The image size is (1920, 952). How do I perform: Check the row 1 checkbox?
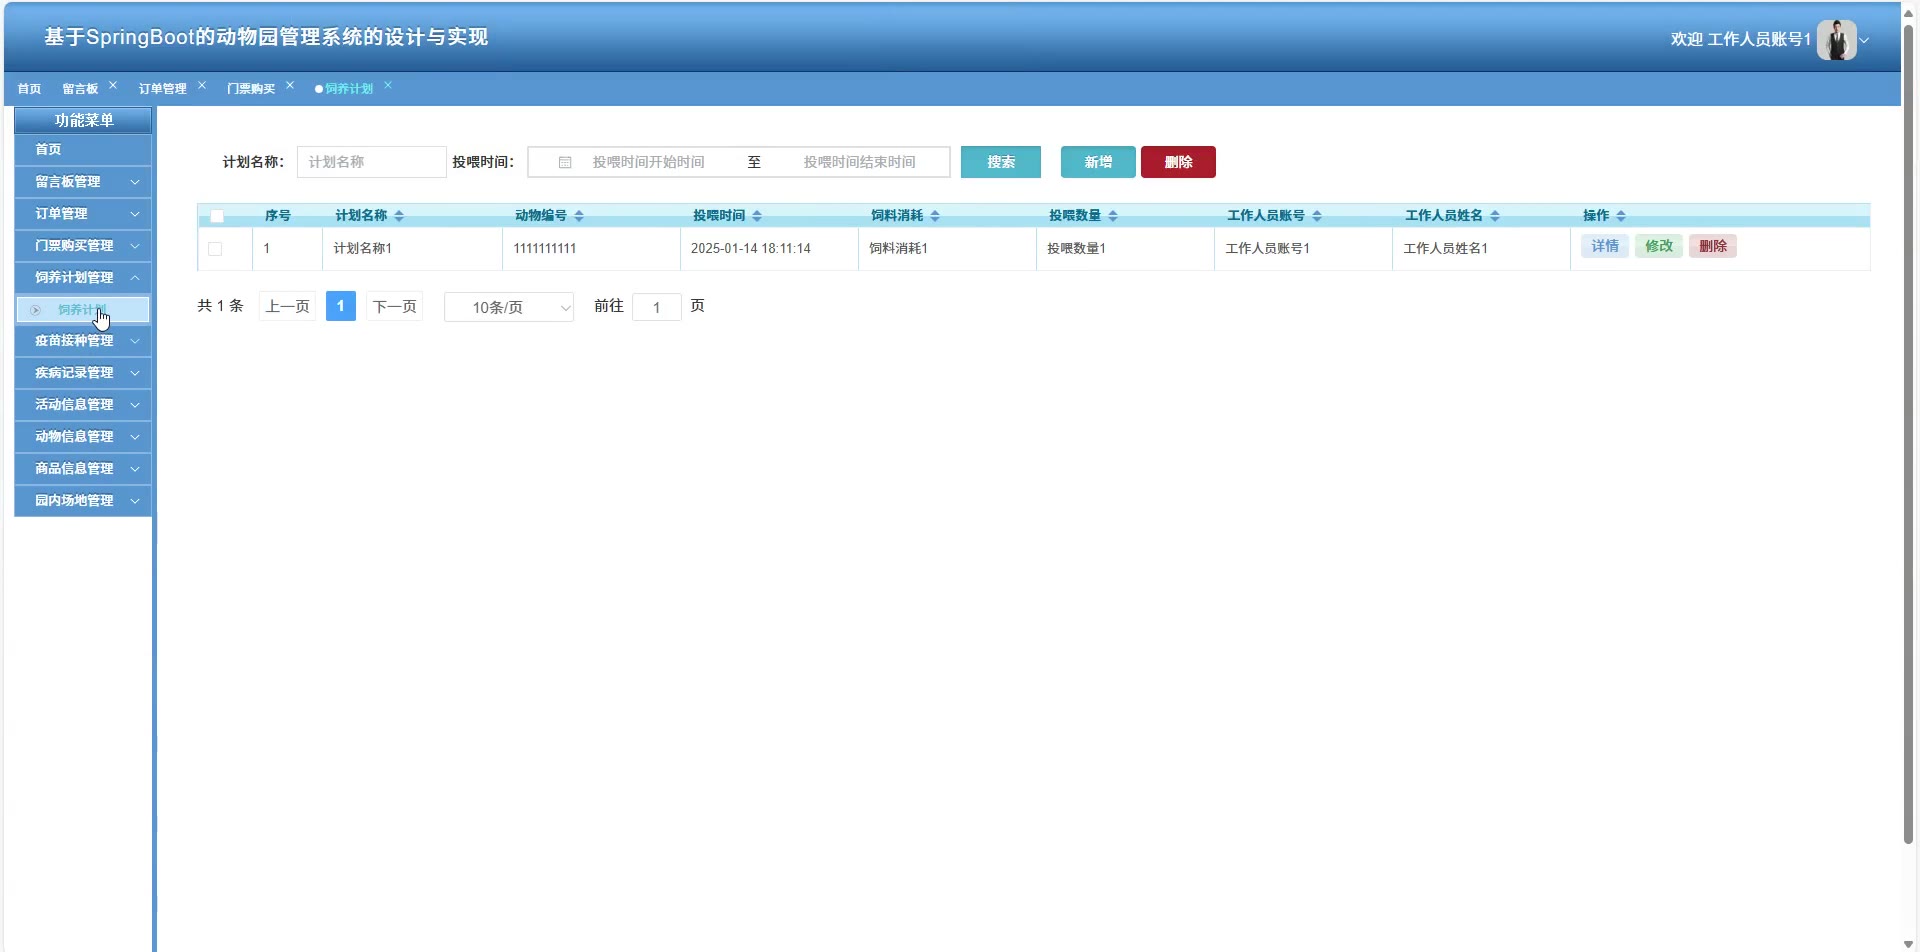coord(215,249)
